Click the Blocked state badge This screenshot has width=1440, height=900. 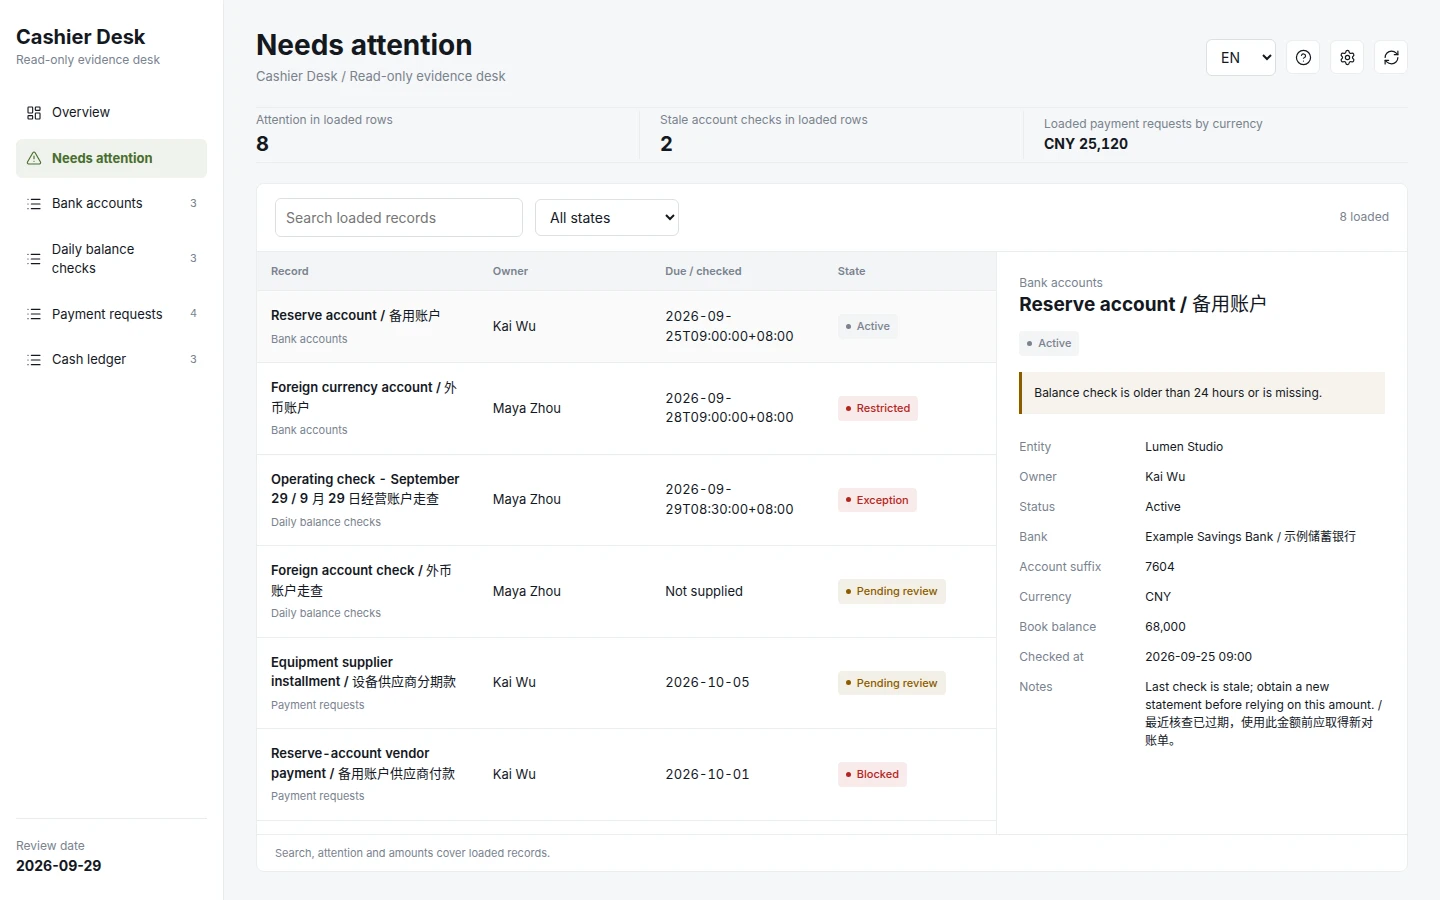click(x=872, y=774)
